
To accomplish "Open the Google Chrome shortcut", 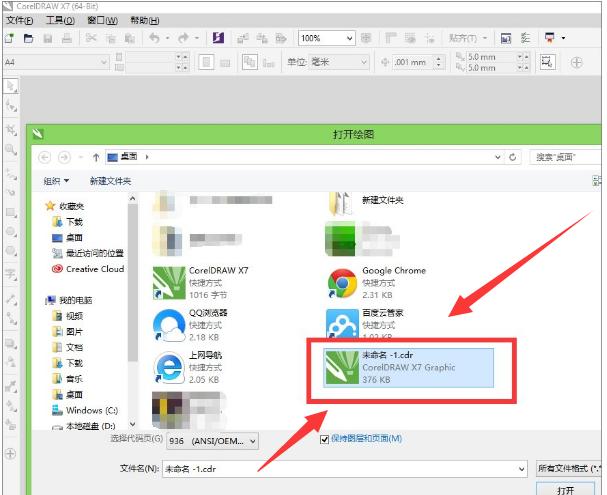I will (x=343, y=283).
